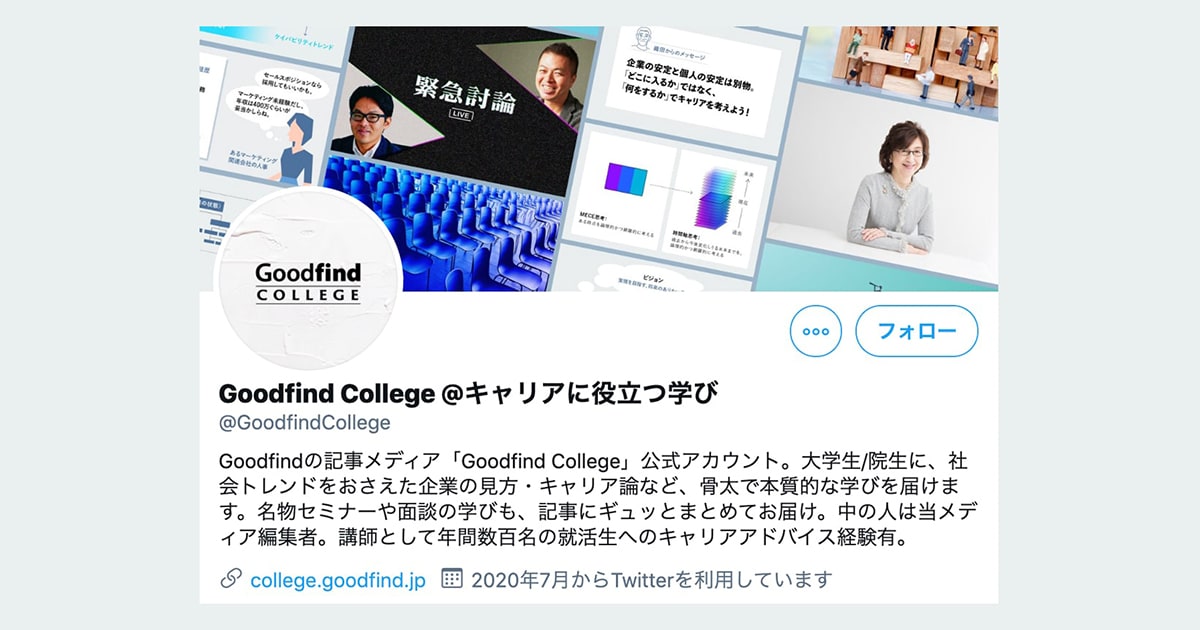
Task: Click the フォロー follow button
Action: (x=917, y=331)
